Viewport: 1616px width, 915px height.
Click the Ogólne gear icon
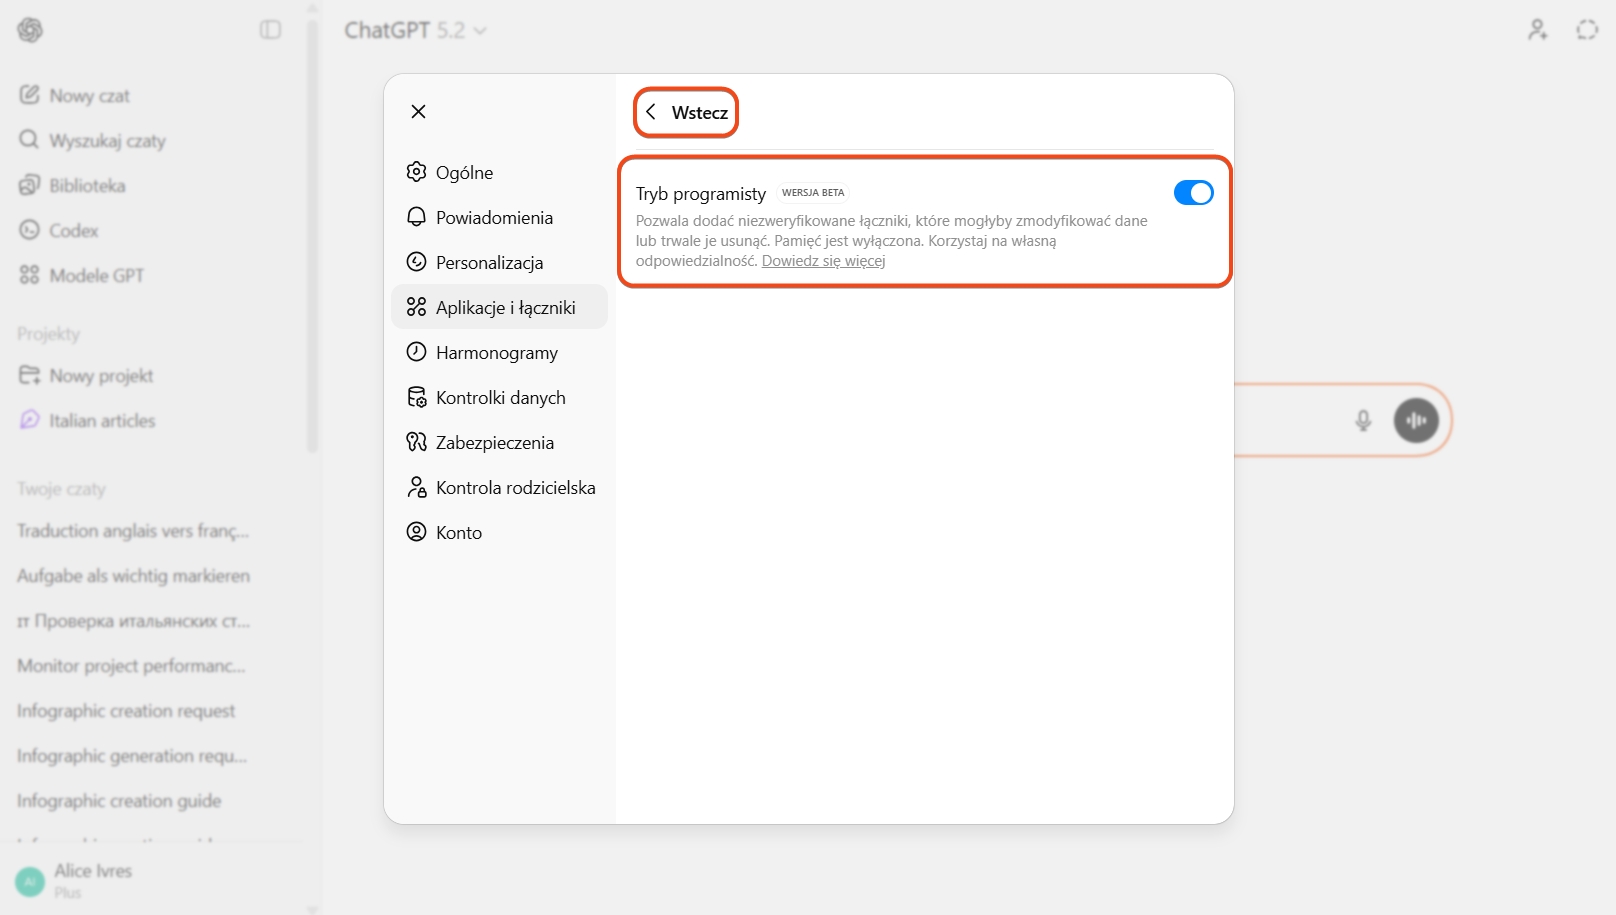[416, 172]
